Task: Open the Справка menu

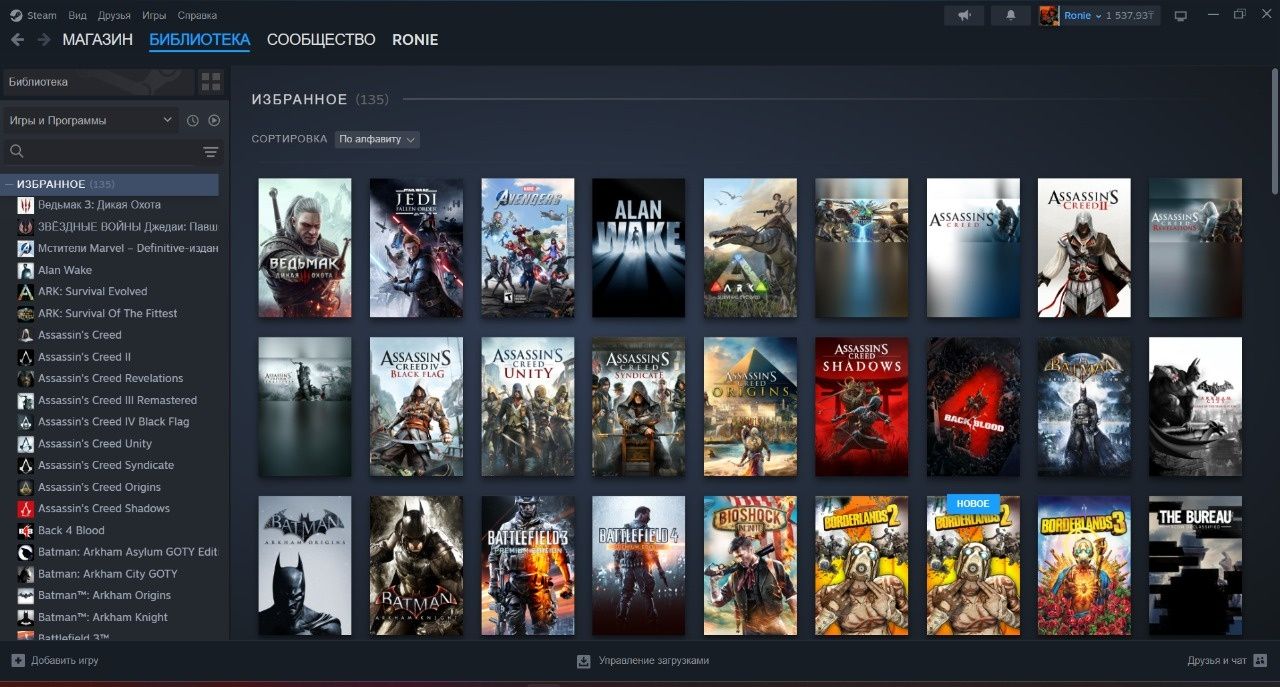Action: point(197,16)
